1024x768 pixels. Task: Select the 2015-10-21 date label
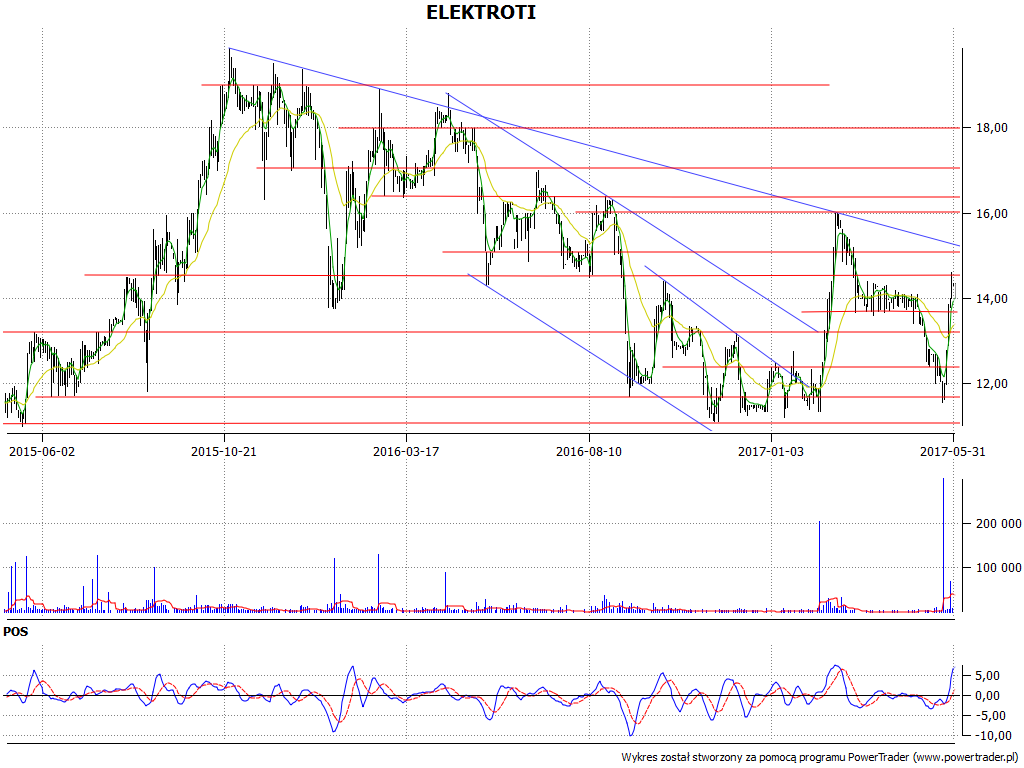224,452
